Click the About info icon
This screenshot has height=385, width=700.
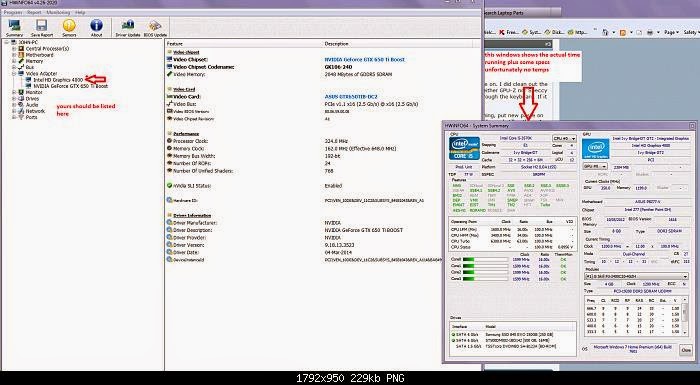[x=96, y=28]
